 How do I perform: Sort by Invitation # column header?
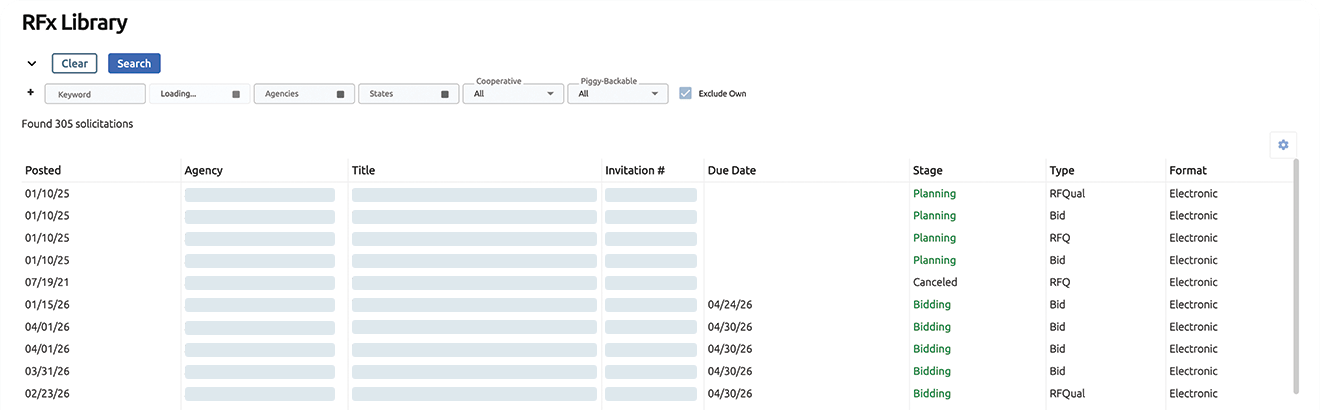(635, 171)
